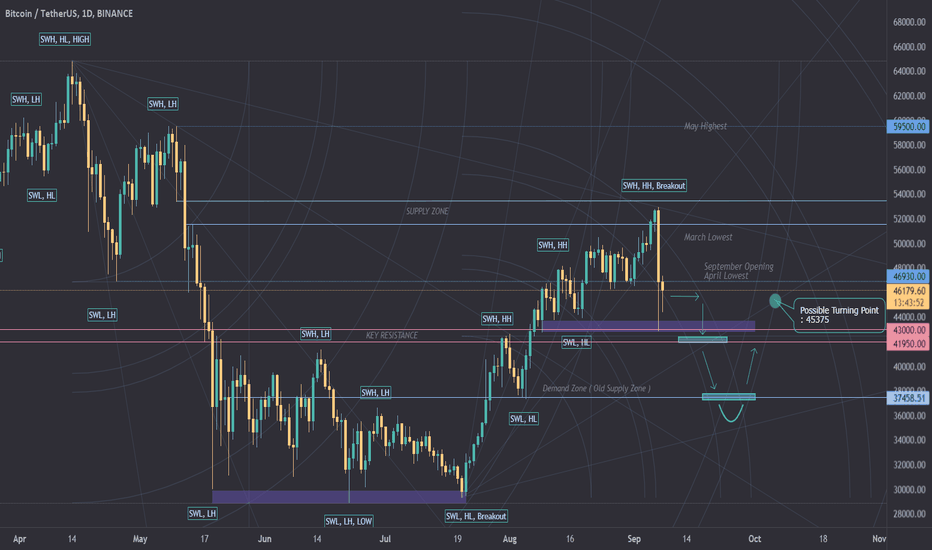932x550 pixels.
Task: Click 'Apr' on the time axis
Action: point(19,539)
